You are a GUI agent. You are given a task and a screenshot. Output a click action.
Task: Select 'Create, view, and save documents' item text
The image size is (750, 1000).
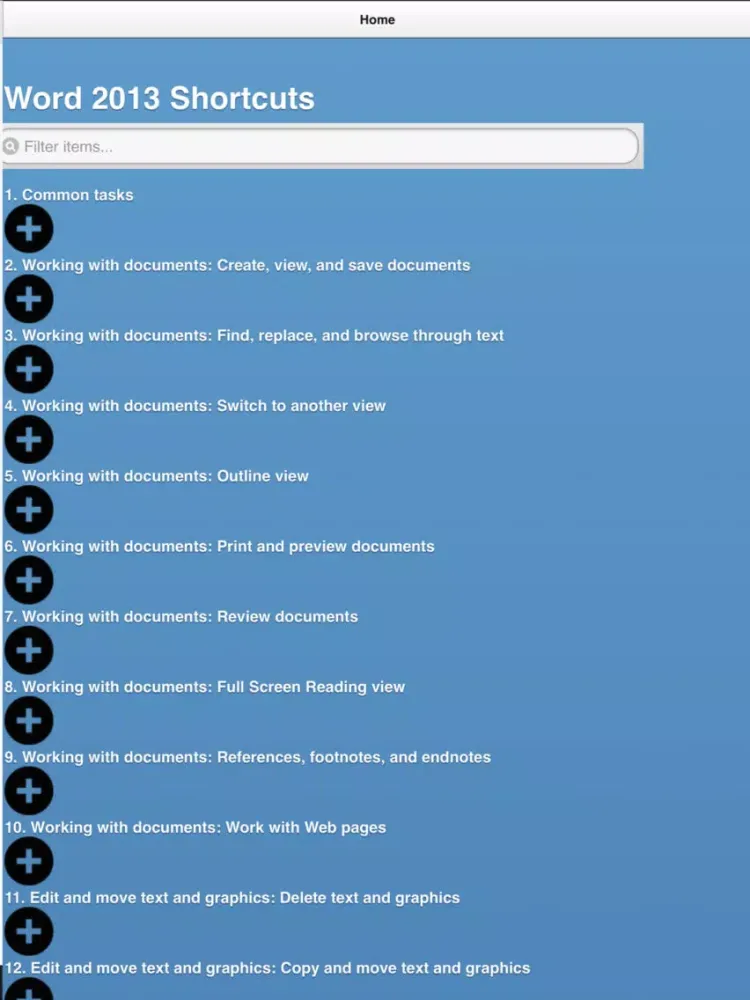pos(237,265)
